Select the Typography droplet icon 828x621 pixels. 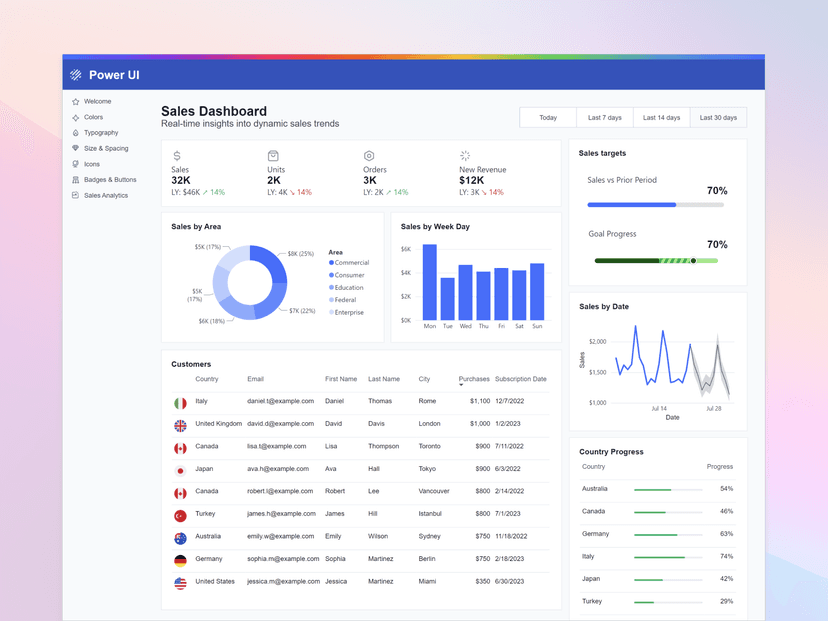tap(75, 132)
